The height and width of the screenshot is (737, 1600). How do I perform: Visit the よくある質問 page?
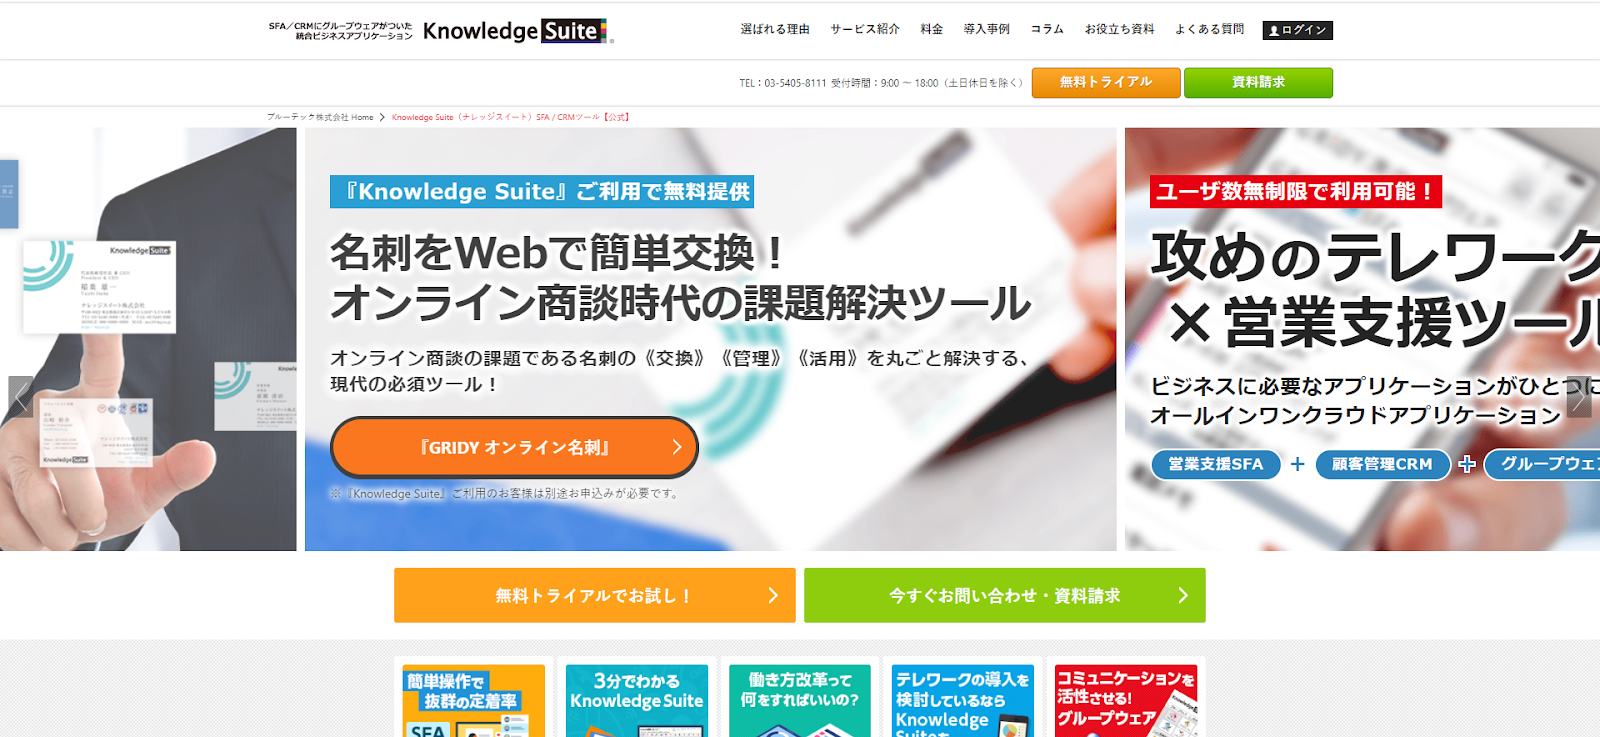coord(1209,29)
